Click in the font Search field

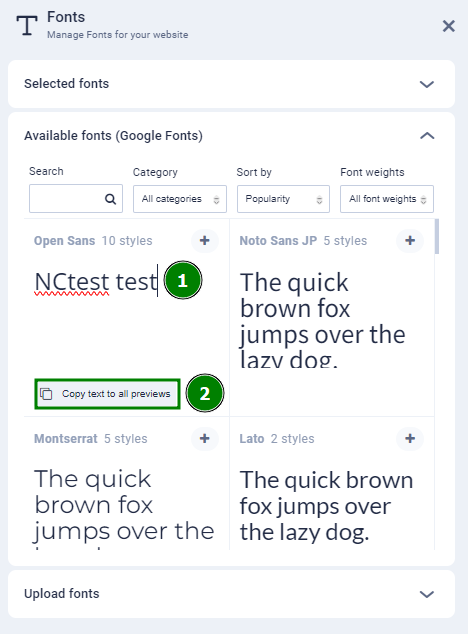(76, 199)
